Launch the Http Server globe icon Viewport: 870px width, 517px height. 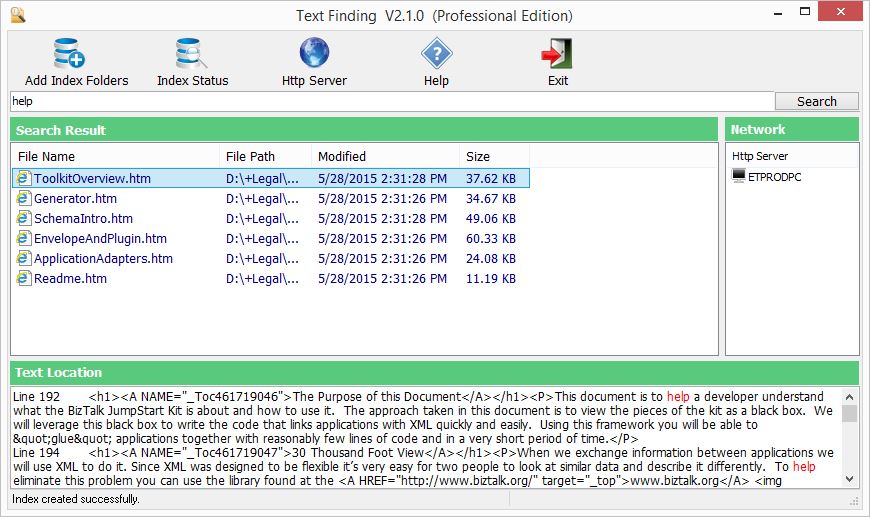coord(314,53)
